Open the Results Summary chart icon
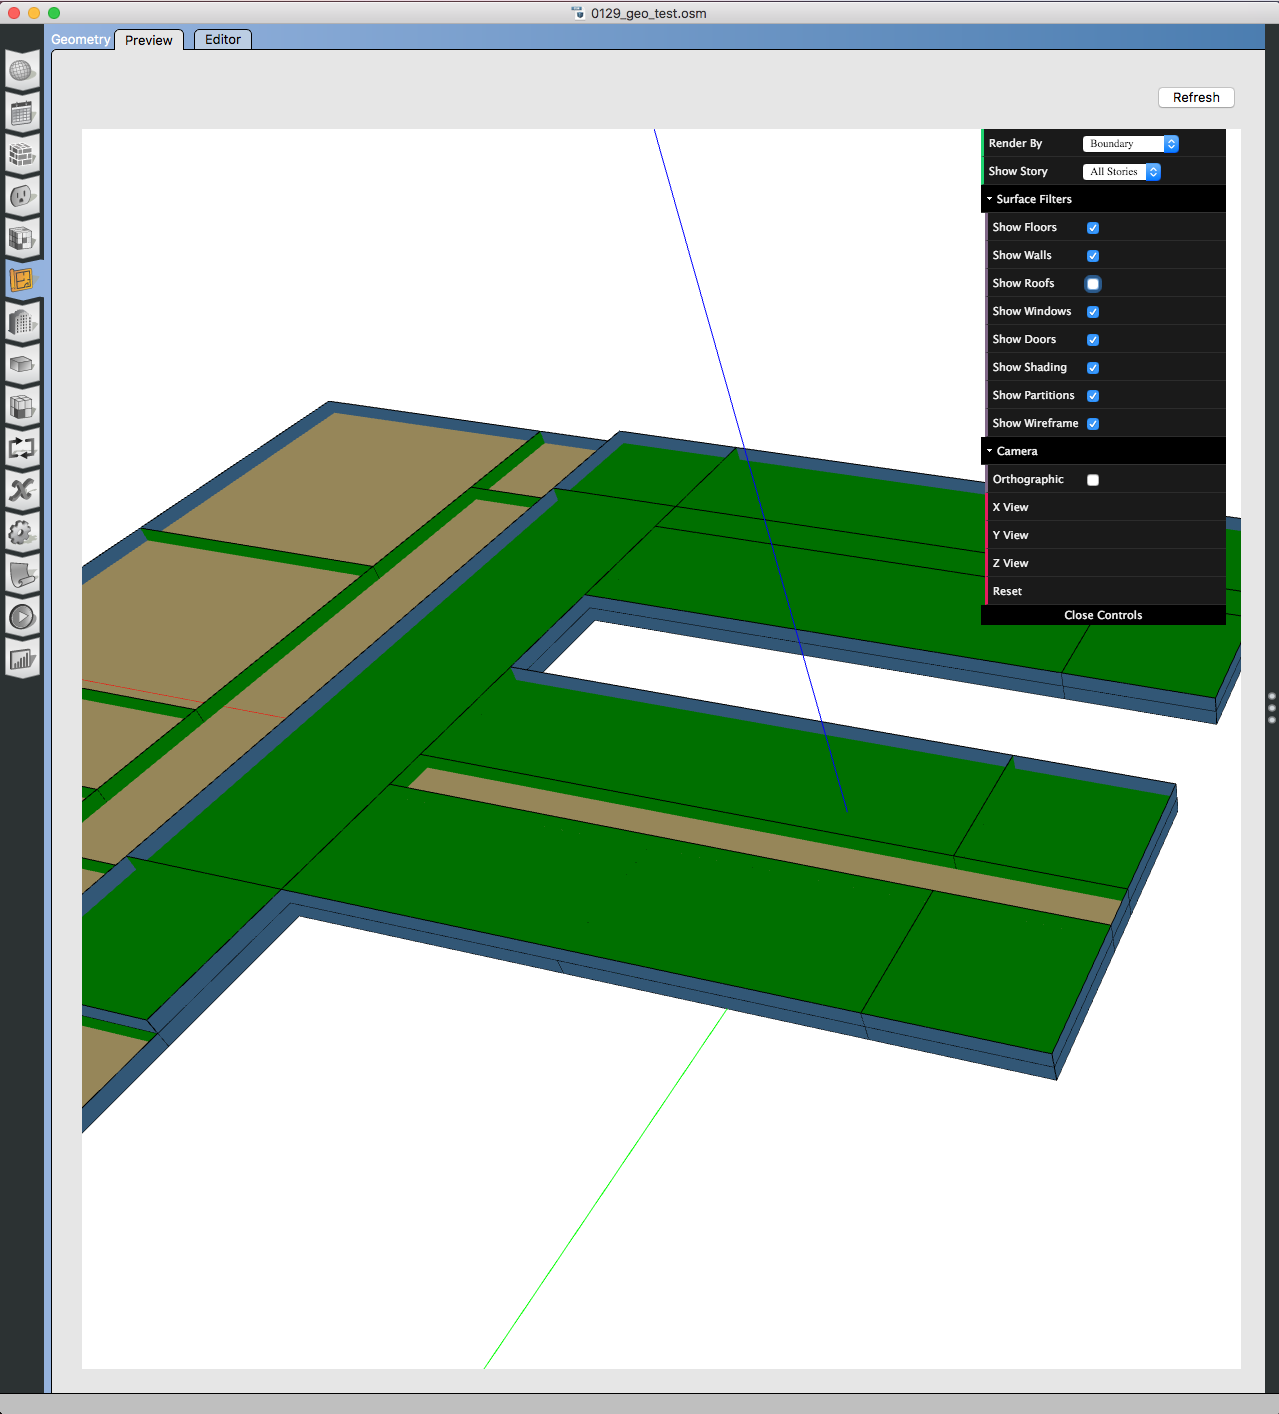Viewport: 1279px width, 1414px height. (22, 659)
